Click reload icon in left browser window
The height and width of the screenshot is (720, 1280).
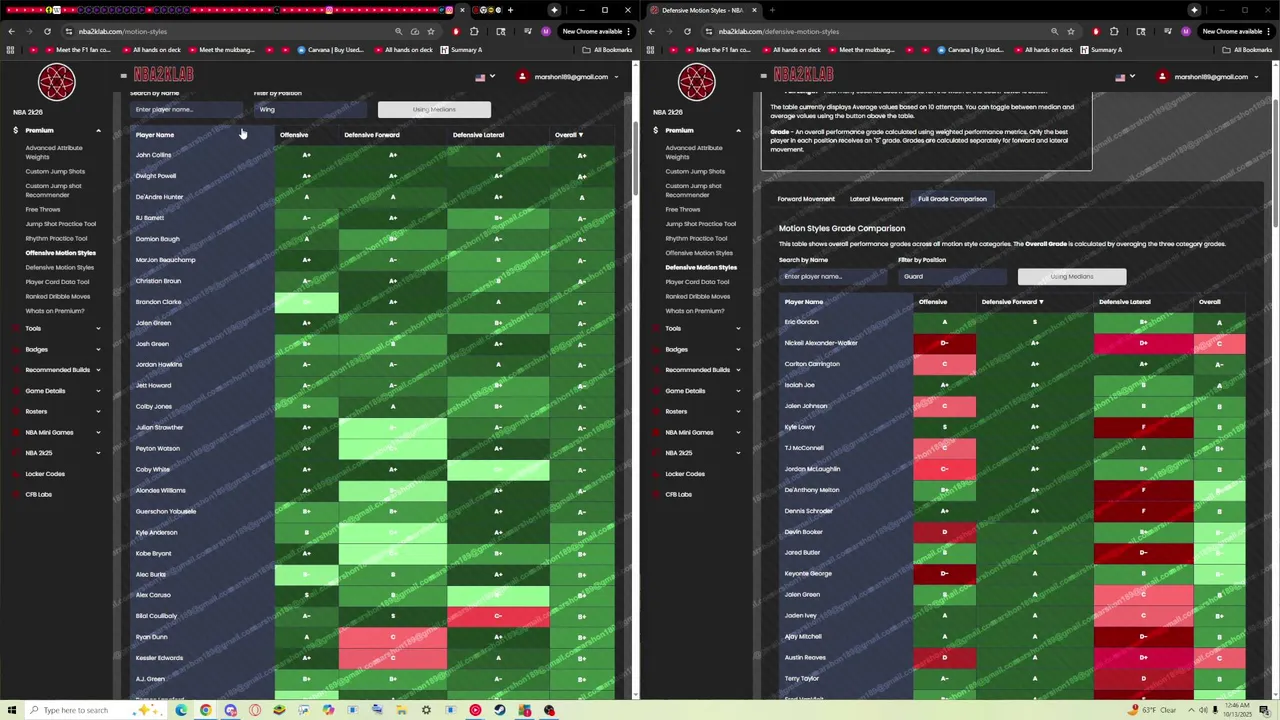pyautogui.click(x=47, y=31)
